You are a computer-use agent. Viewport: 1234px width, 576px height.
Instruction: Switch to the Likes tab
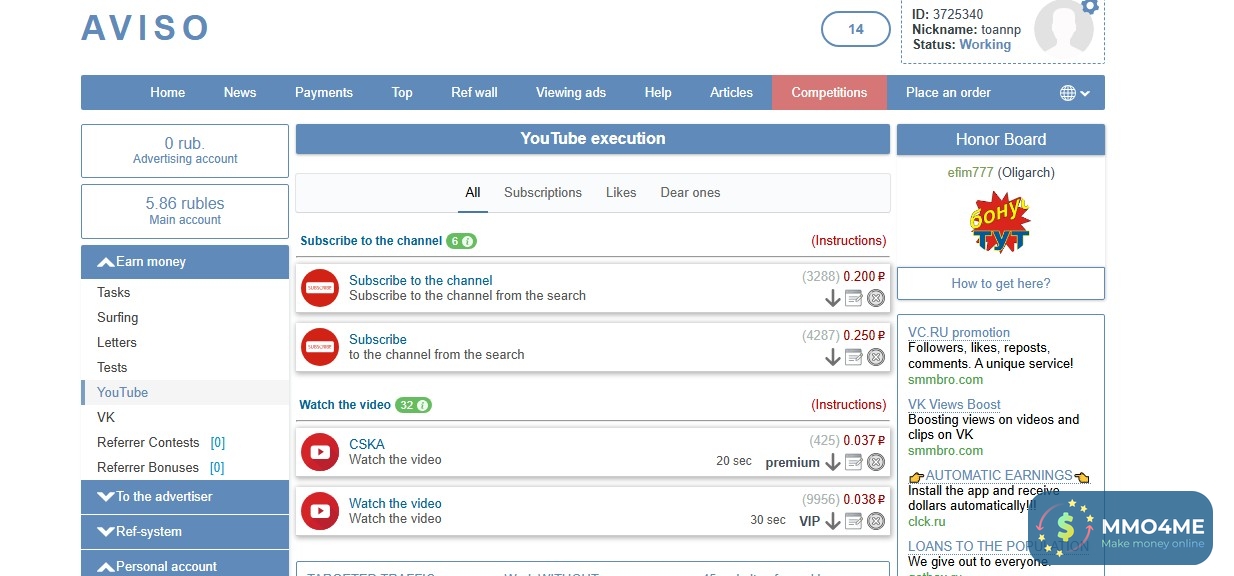tap(621, 192)
